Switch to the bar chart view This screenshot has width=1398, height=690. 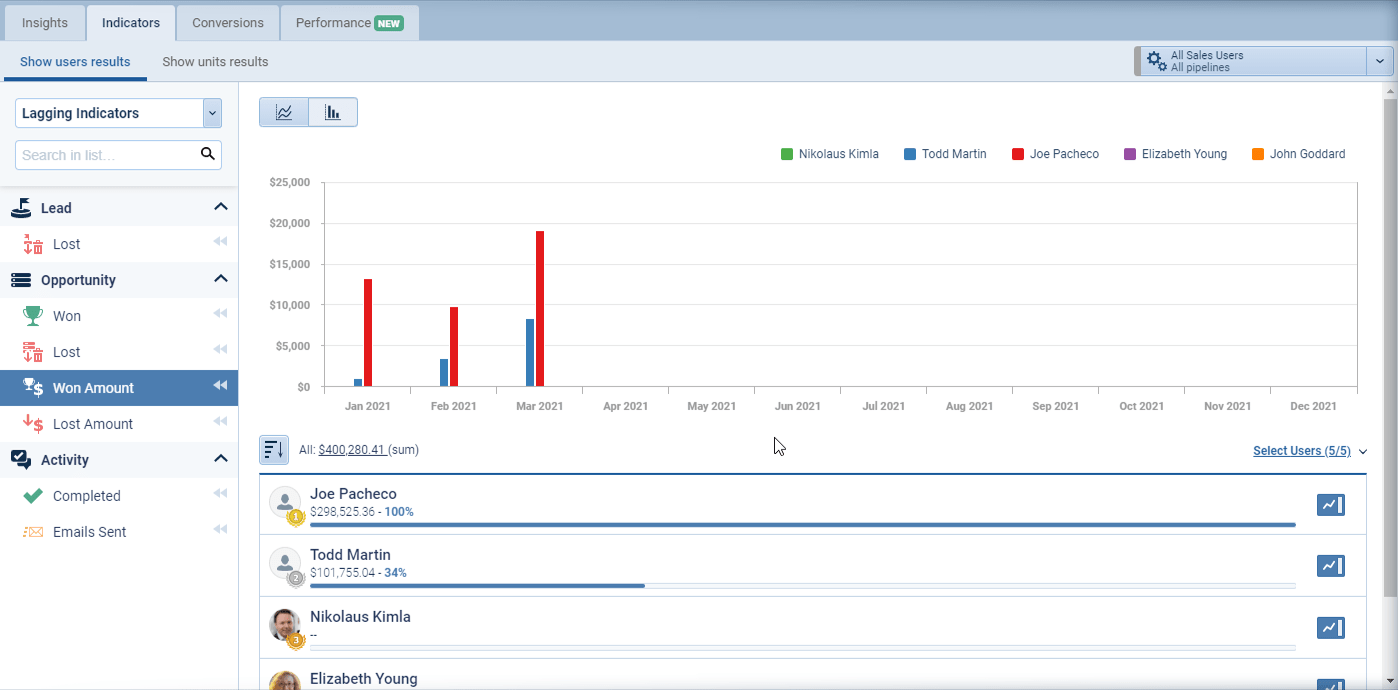(x=333, y=112)
